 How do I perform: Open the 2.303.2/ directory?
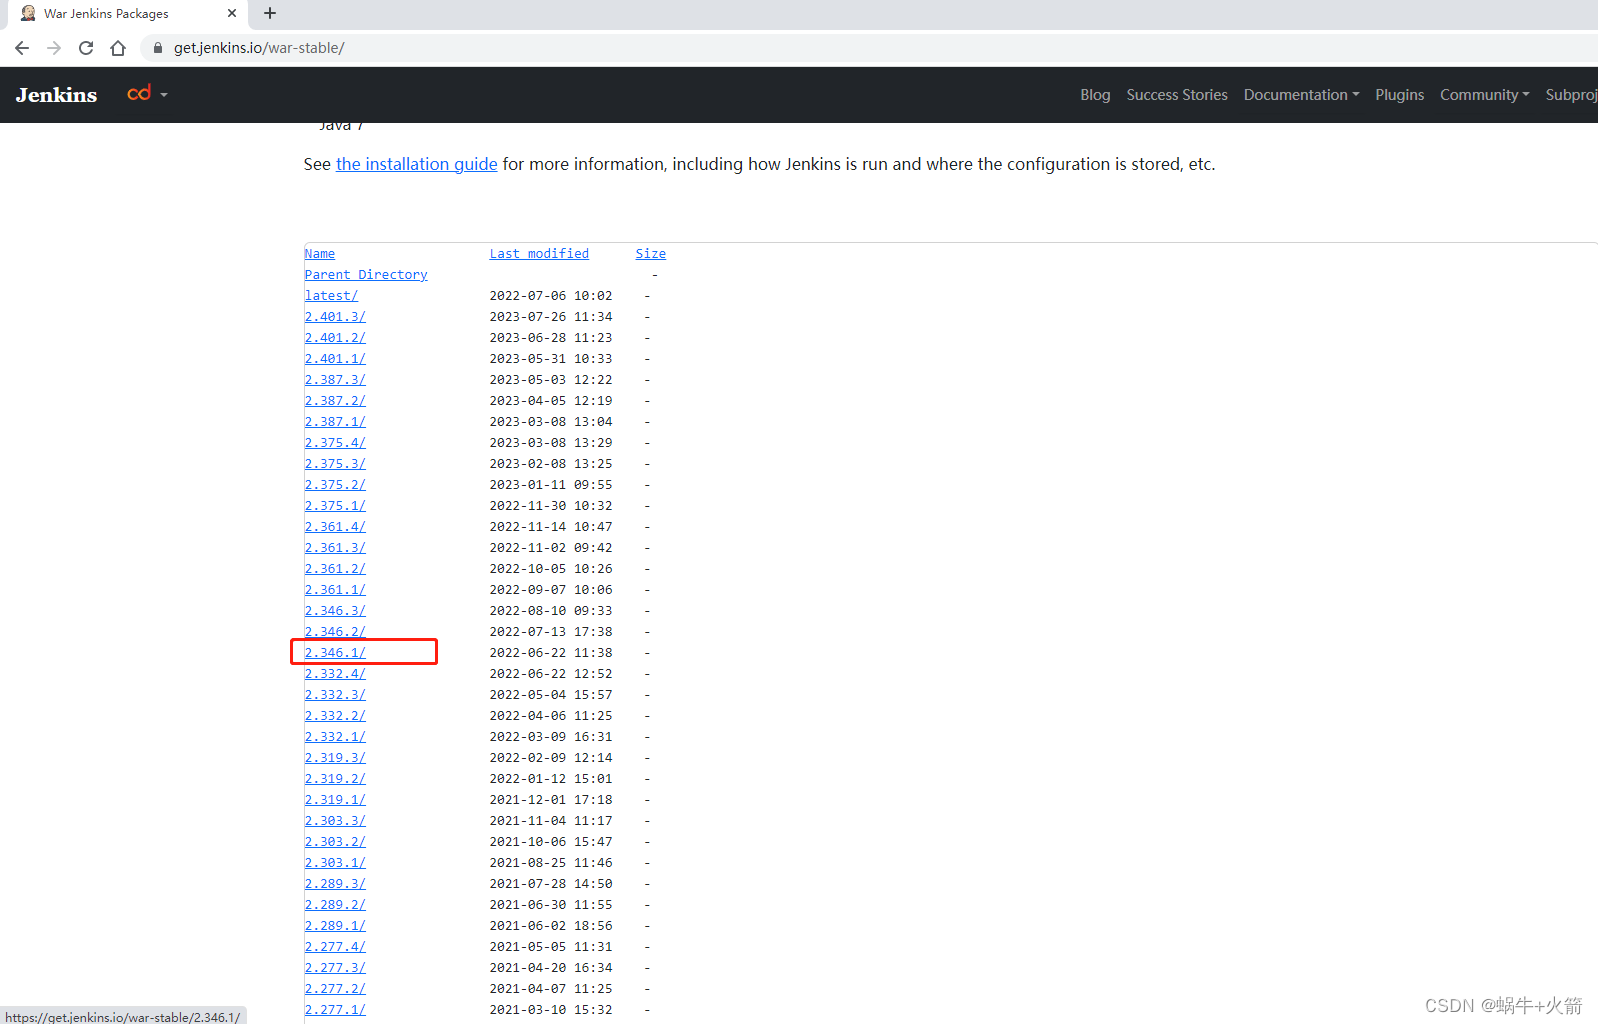pos(335,842)
